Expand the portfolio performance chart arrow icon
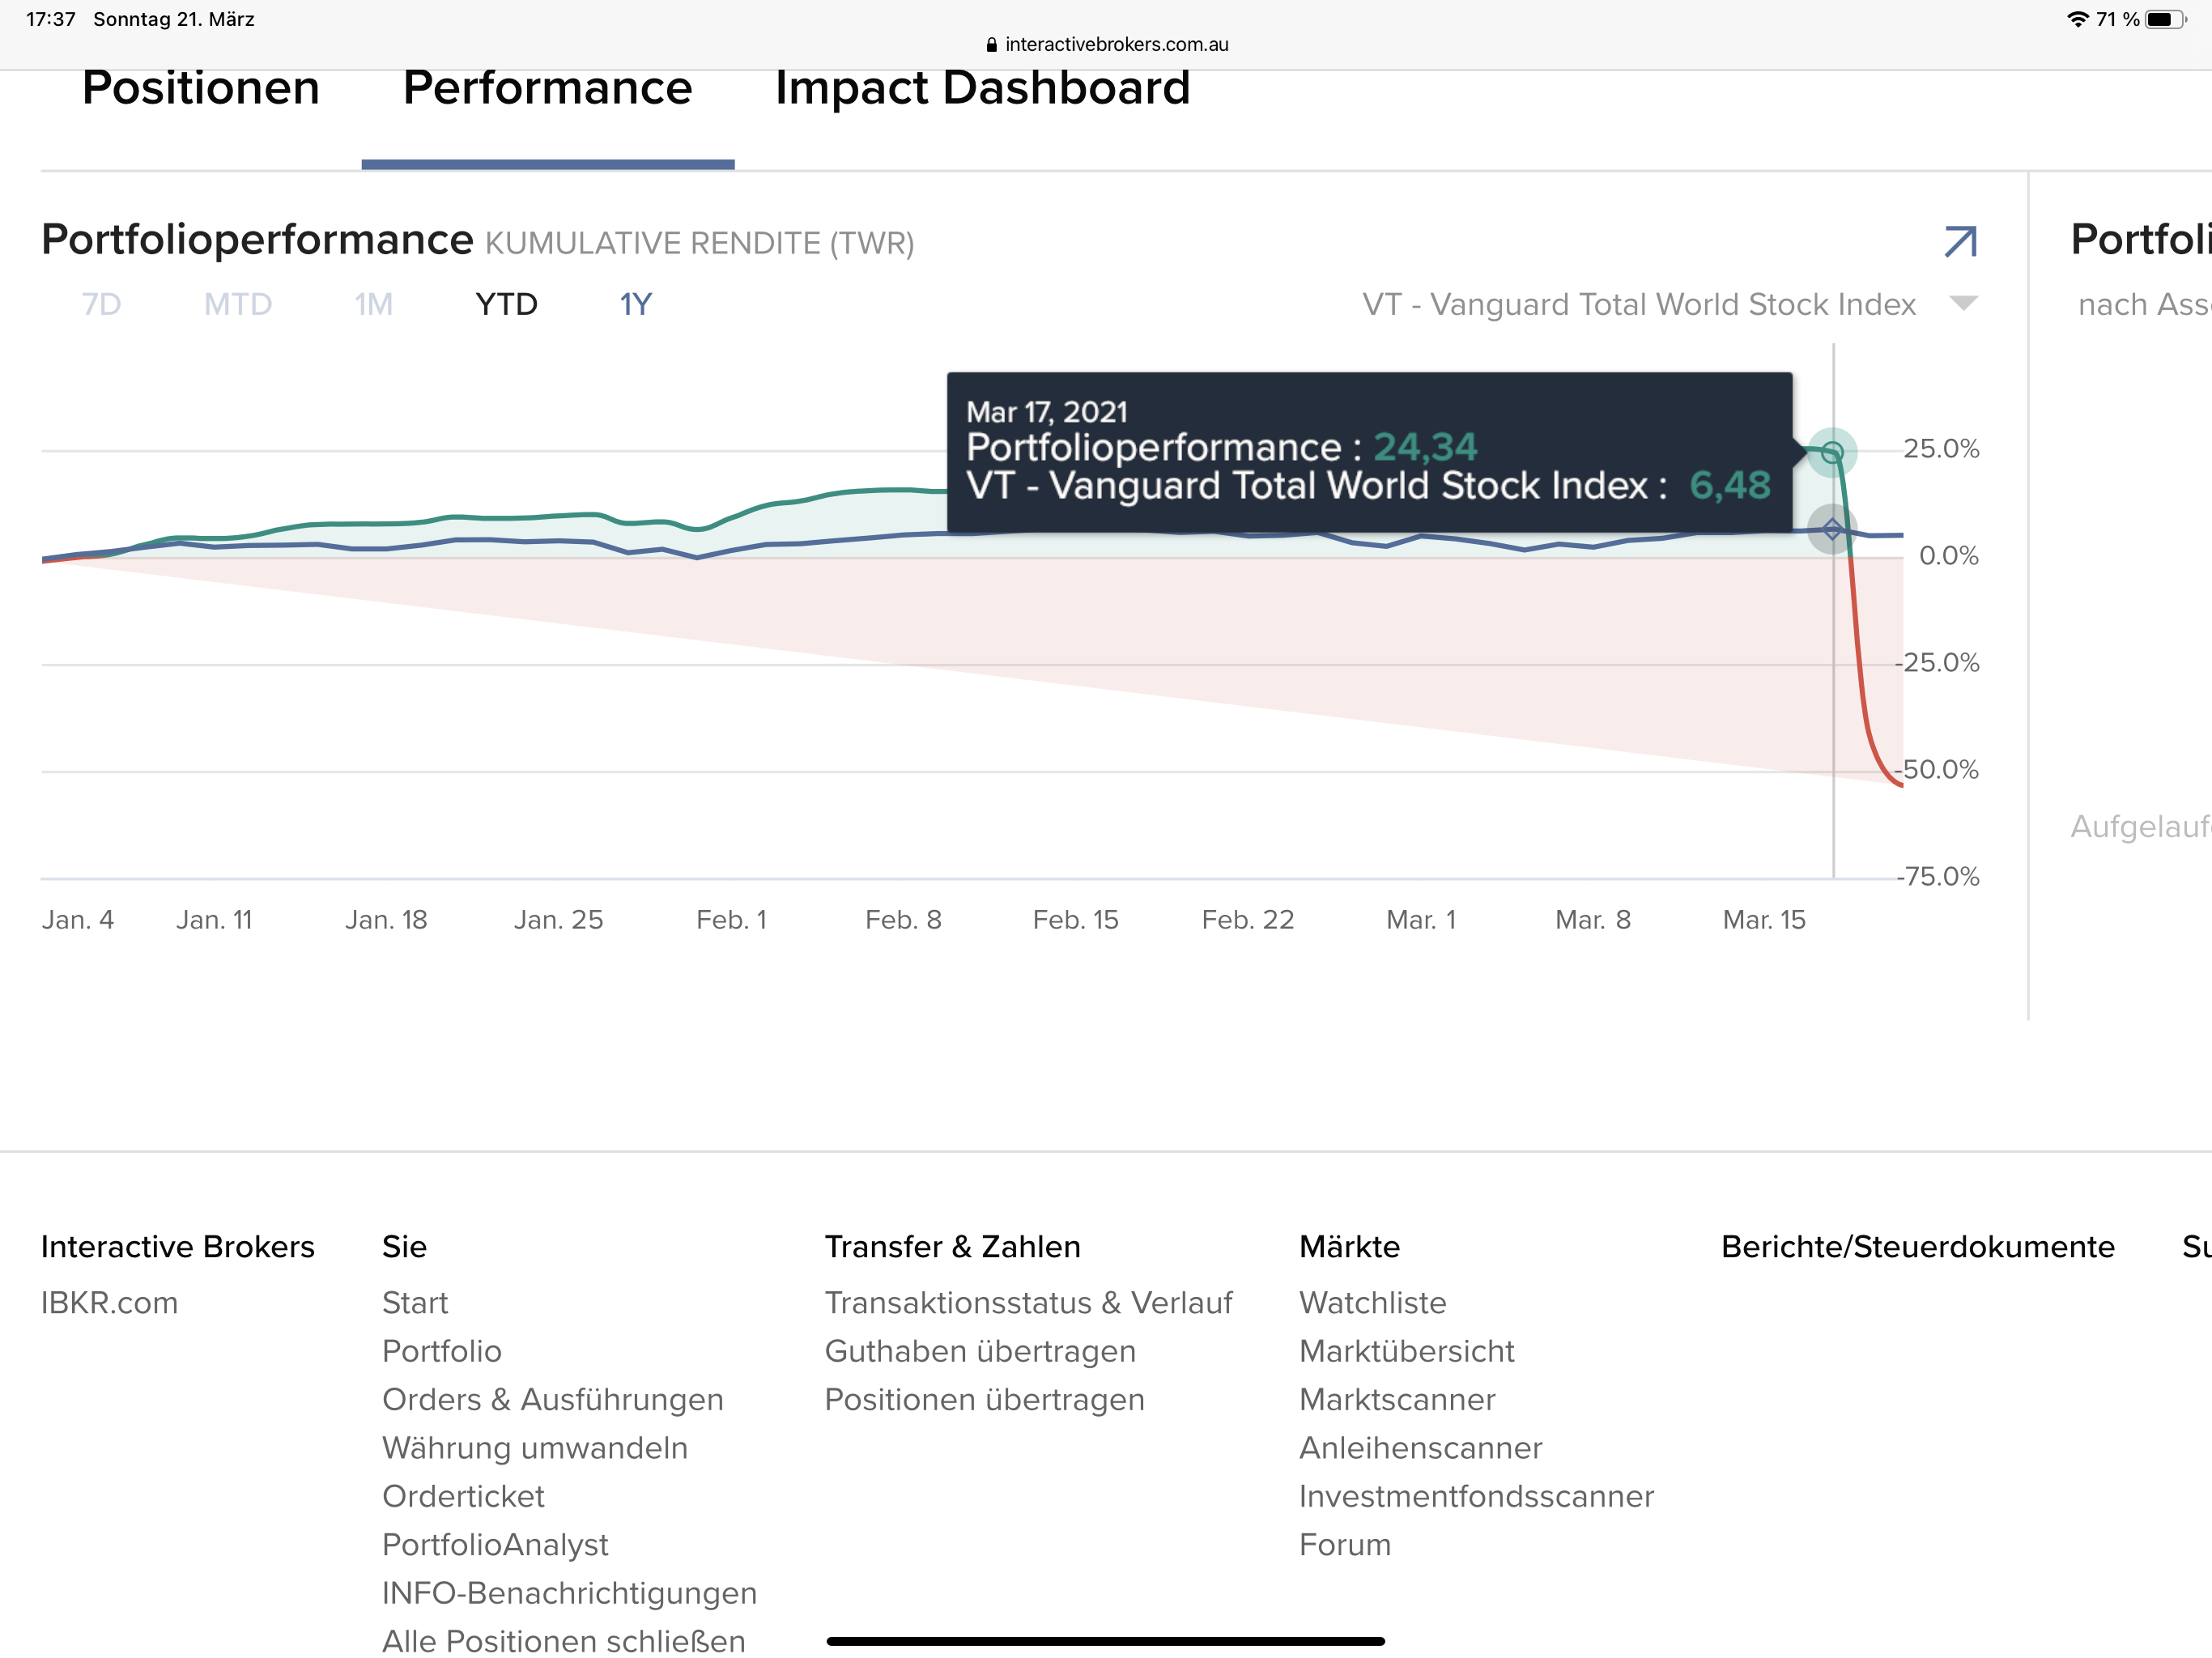Image resolution: width=2212 pixels, height=1658 pixels. [x=1959, y=241]
